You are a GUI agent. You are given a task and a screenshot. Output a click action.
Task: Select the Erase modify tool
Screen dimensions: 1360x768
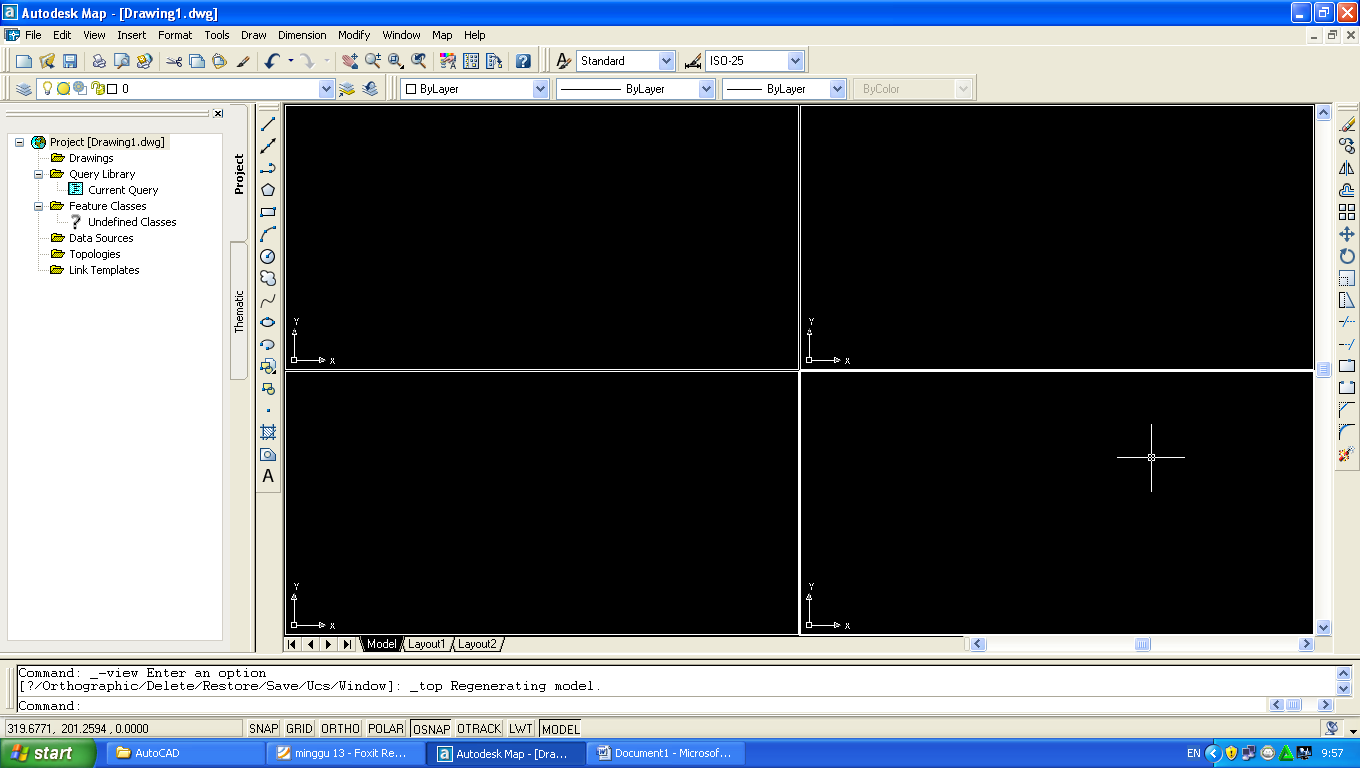click(x=1347, y=124)
